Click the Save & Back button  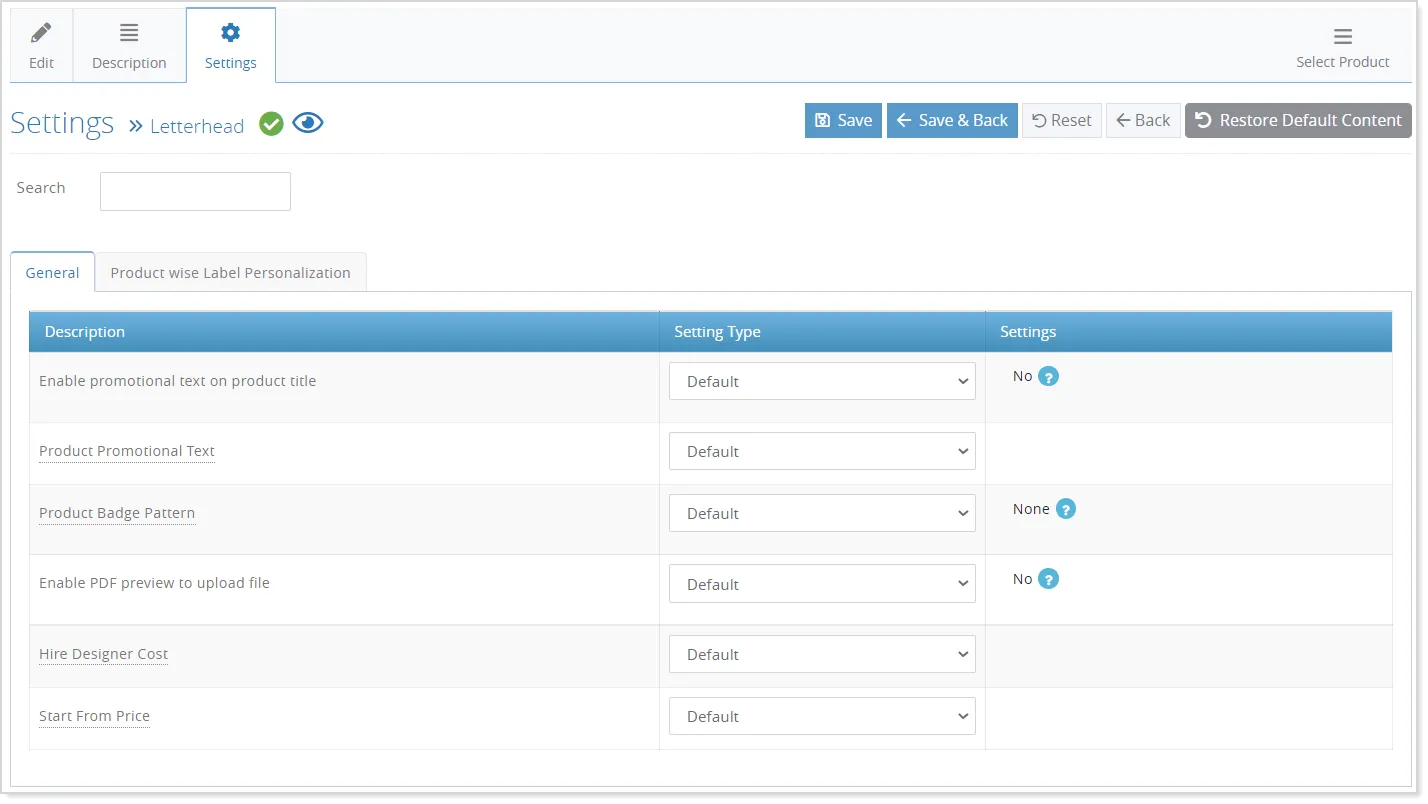(952, 120)
